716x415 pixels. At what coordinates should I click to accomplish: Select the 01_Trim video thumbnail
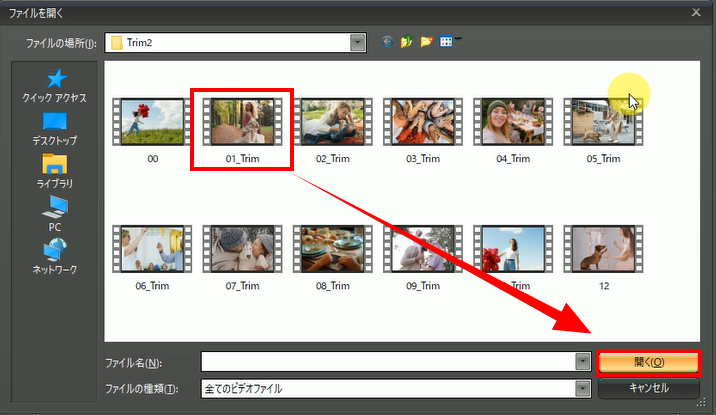241,122
